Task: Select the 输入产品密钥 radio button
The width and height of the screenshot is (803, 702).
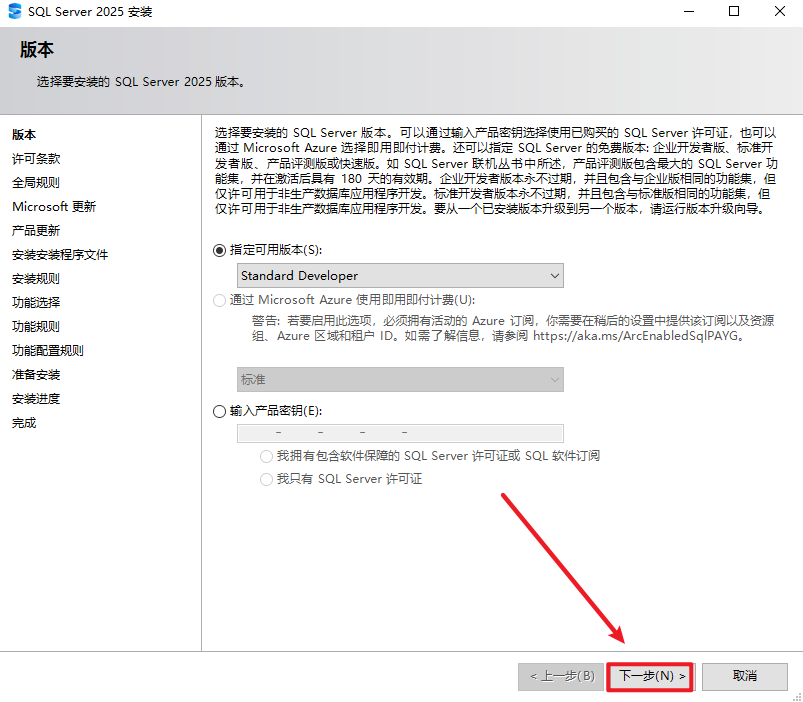Action: [x=220, y=410]
